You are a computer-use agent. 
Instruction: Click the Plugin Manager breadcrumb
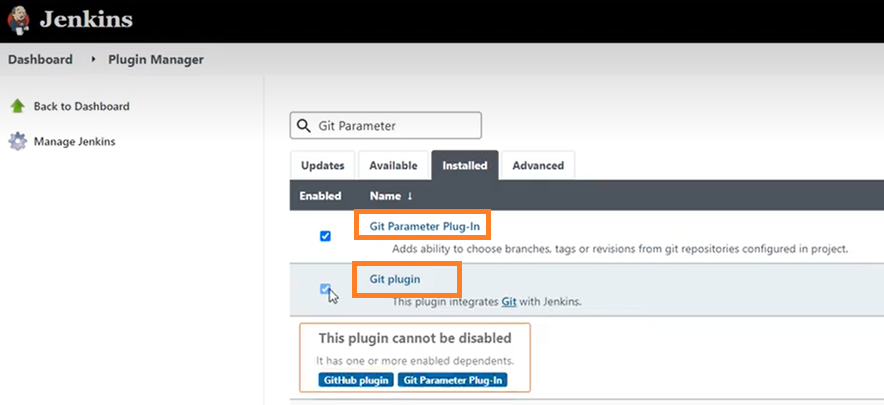pos(156,59)
